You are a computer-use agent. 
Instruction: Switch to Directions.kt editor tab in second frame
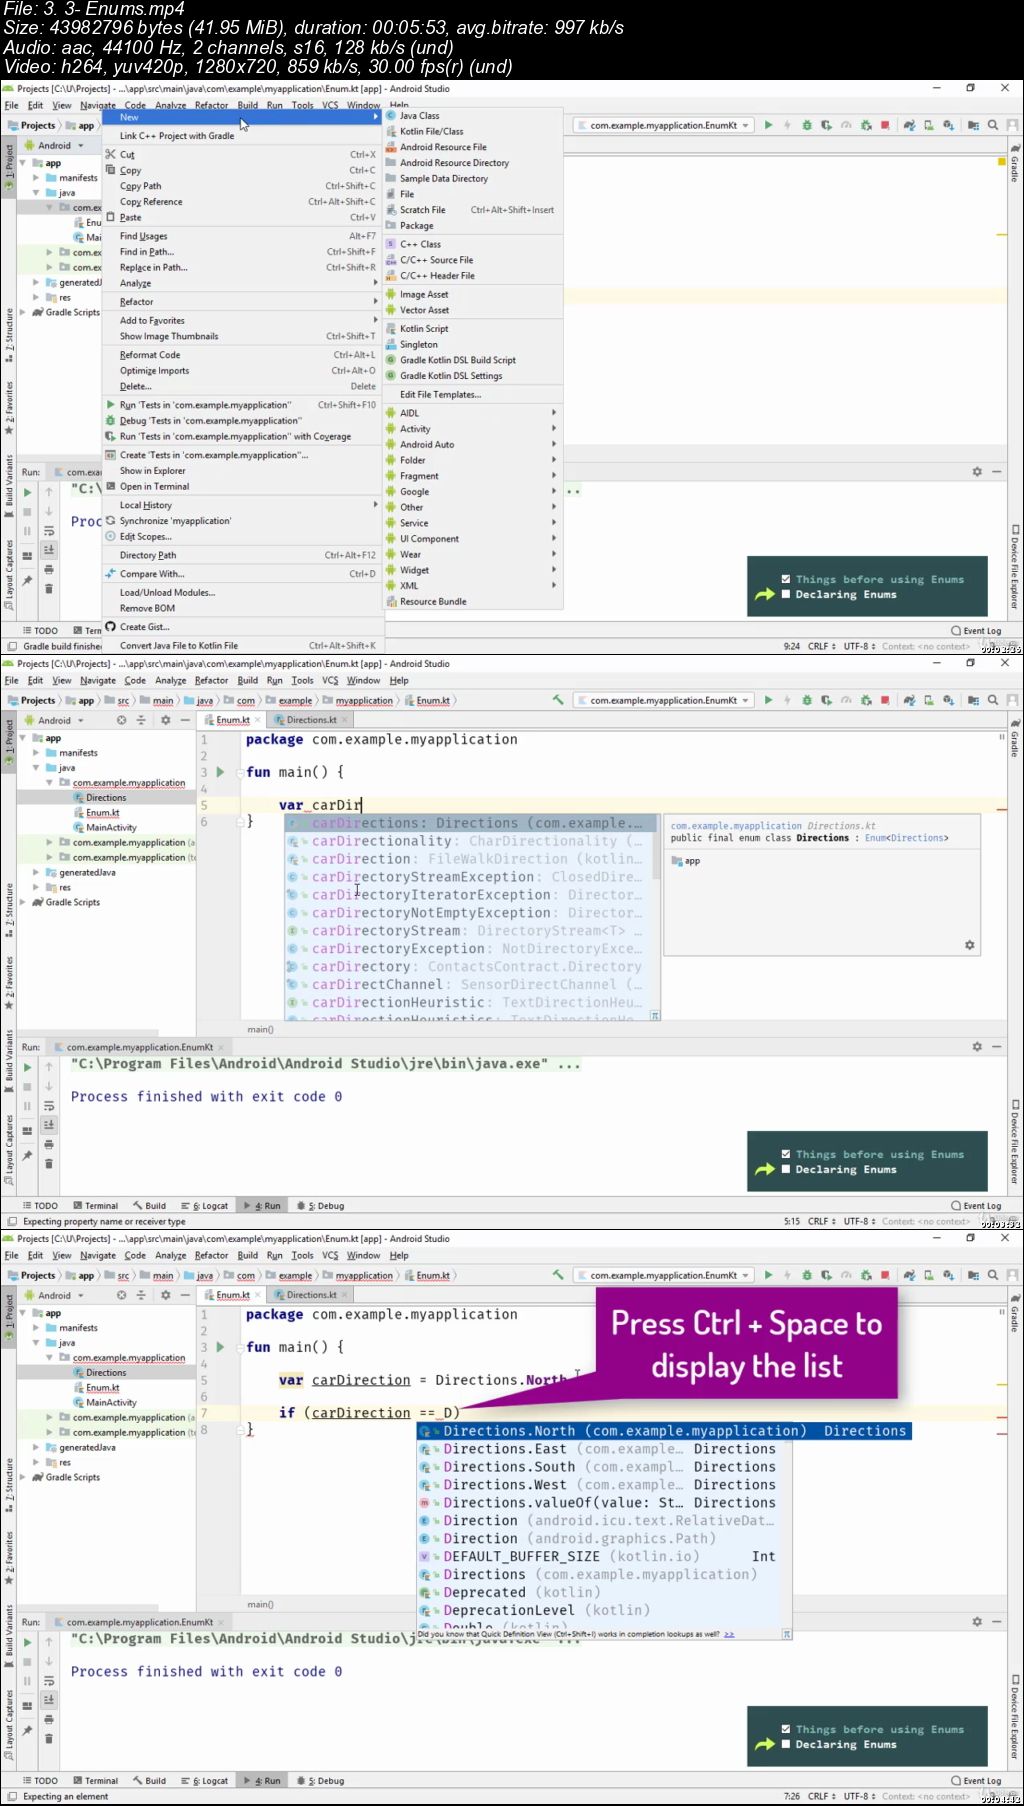(x=311, y=720)
